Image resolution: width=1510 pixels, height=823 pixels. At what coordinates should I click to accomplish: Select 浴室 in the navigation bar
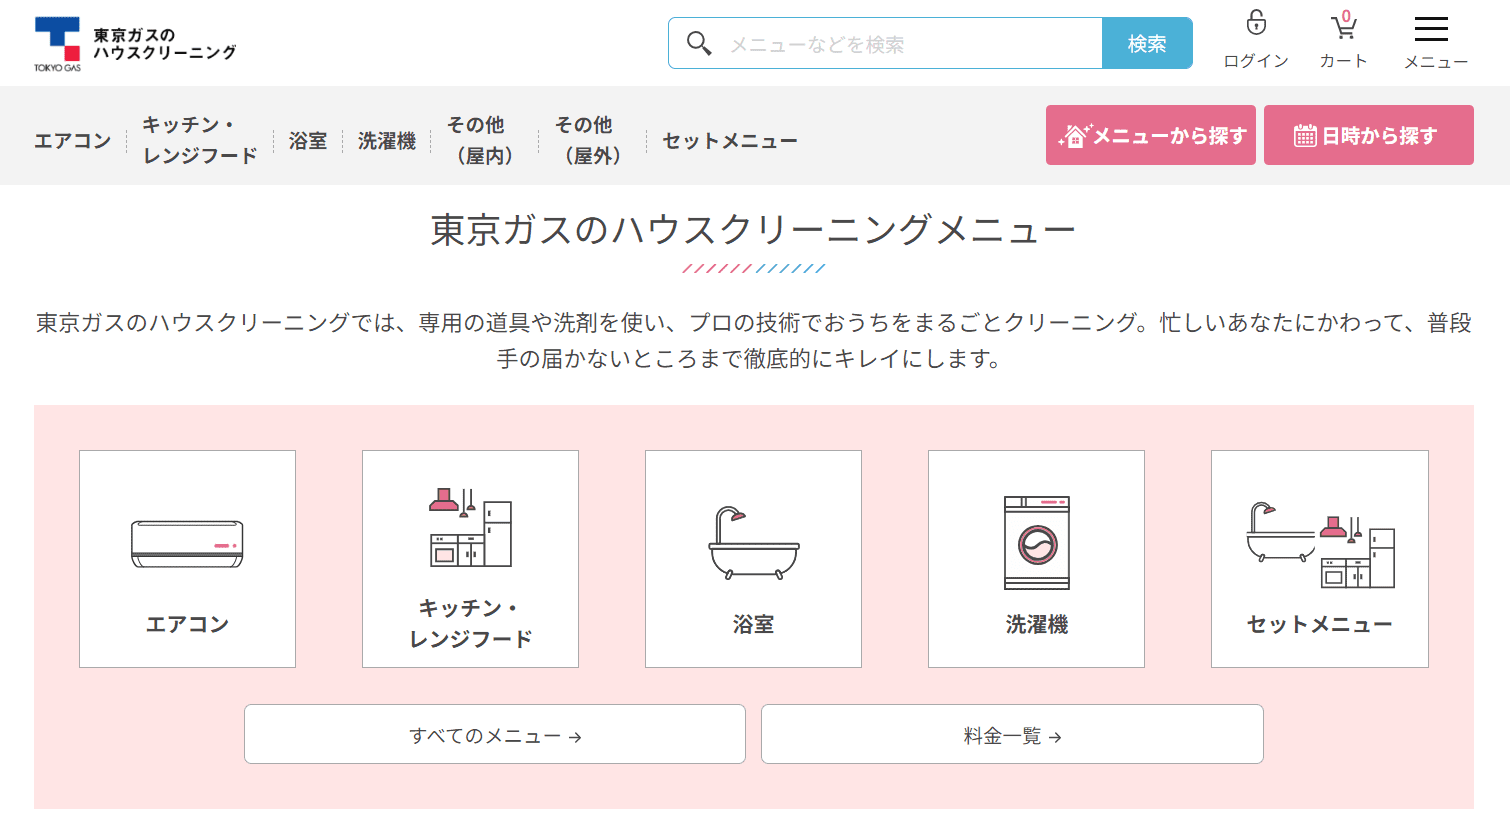tap(308, 141)
